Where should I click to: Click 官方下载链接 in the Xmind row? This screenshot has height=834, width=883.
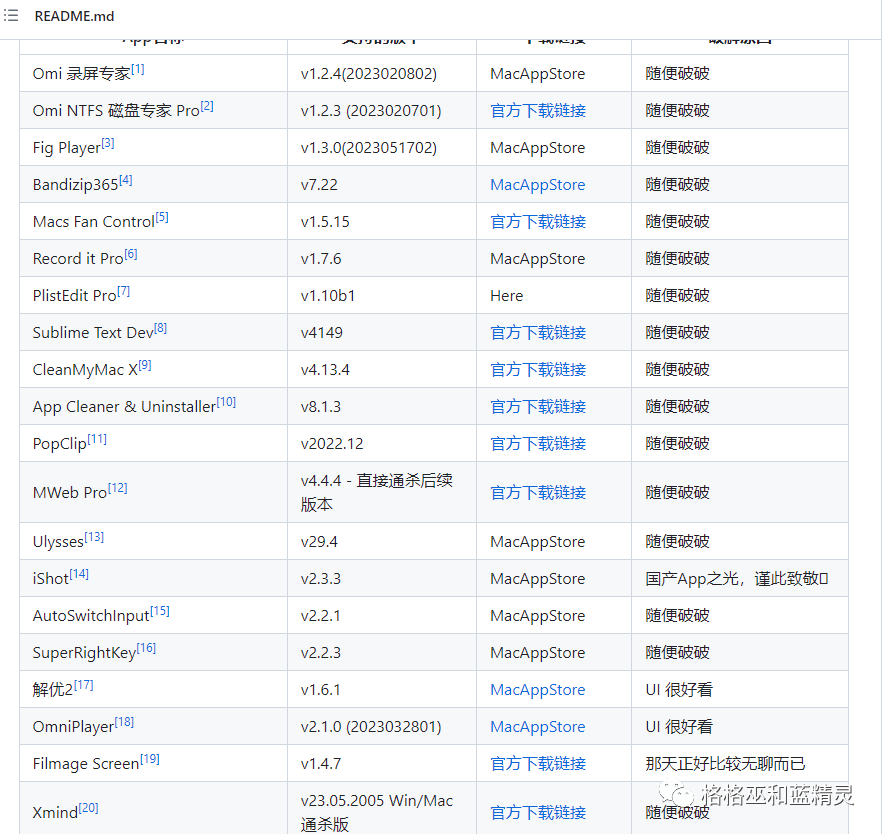point(538,813)
